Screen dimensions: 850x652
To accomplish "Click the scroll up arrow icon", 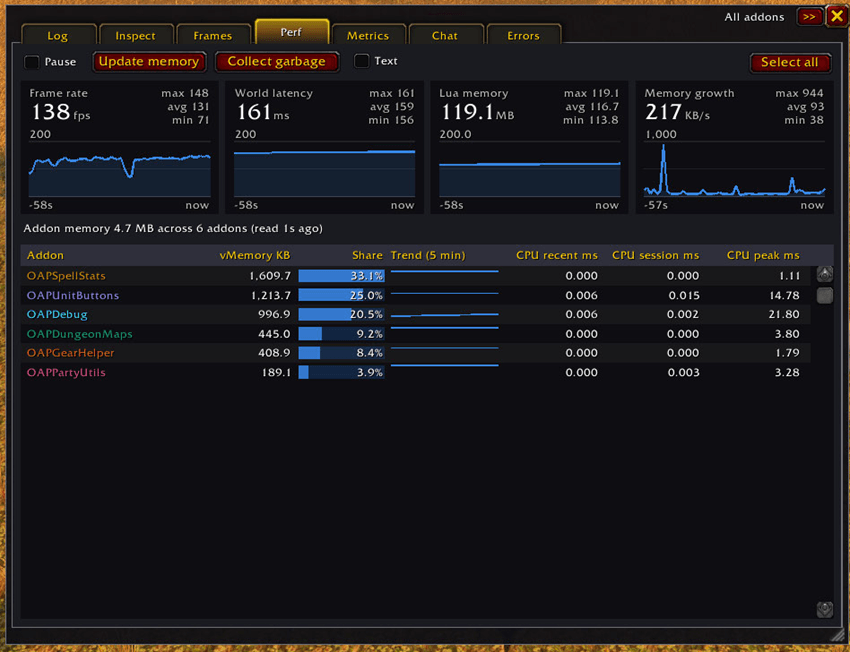I will 825,274.
